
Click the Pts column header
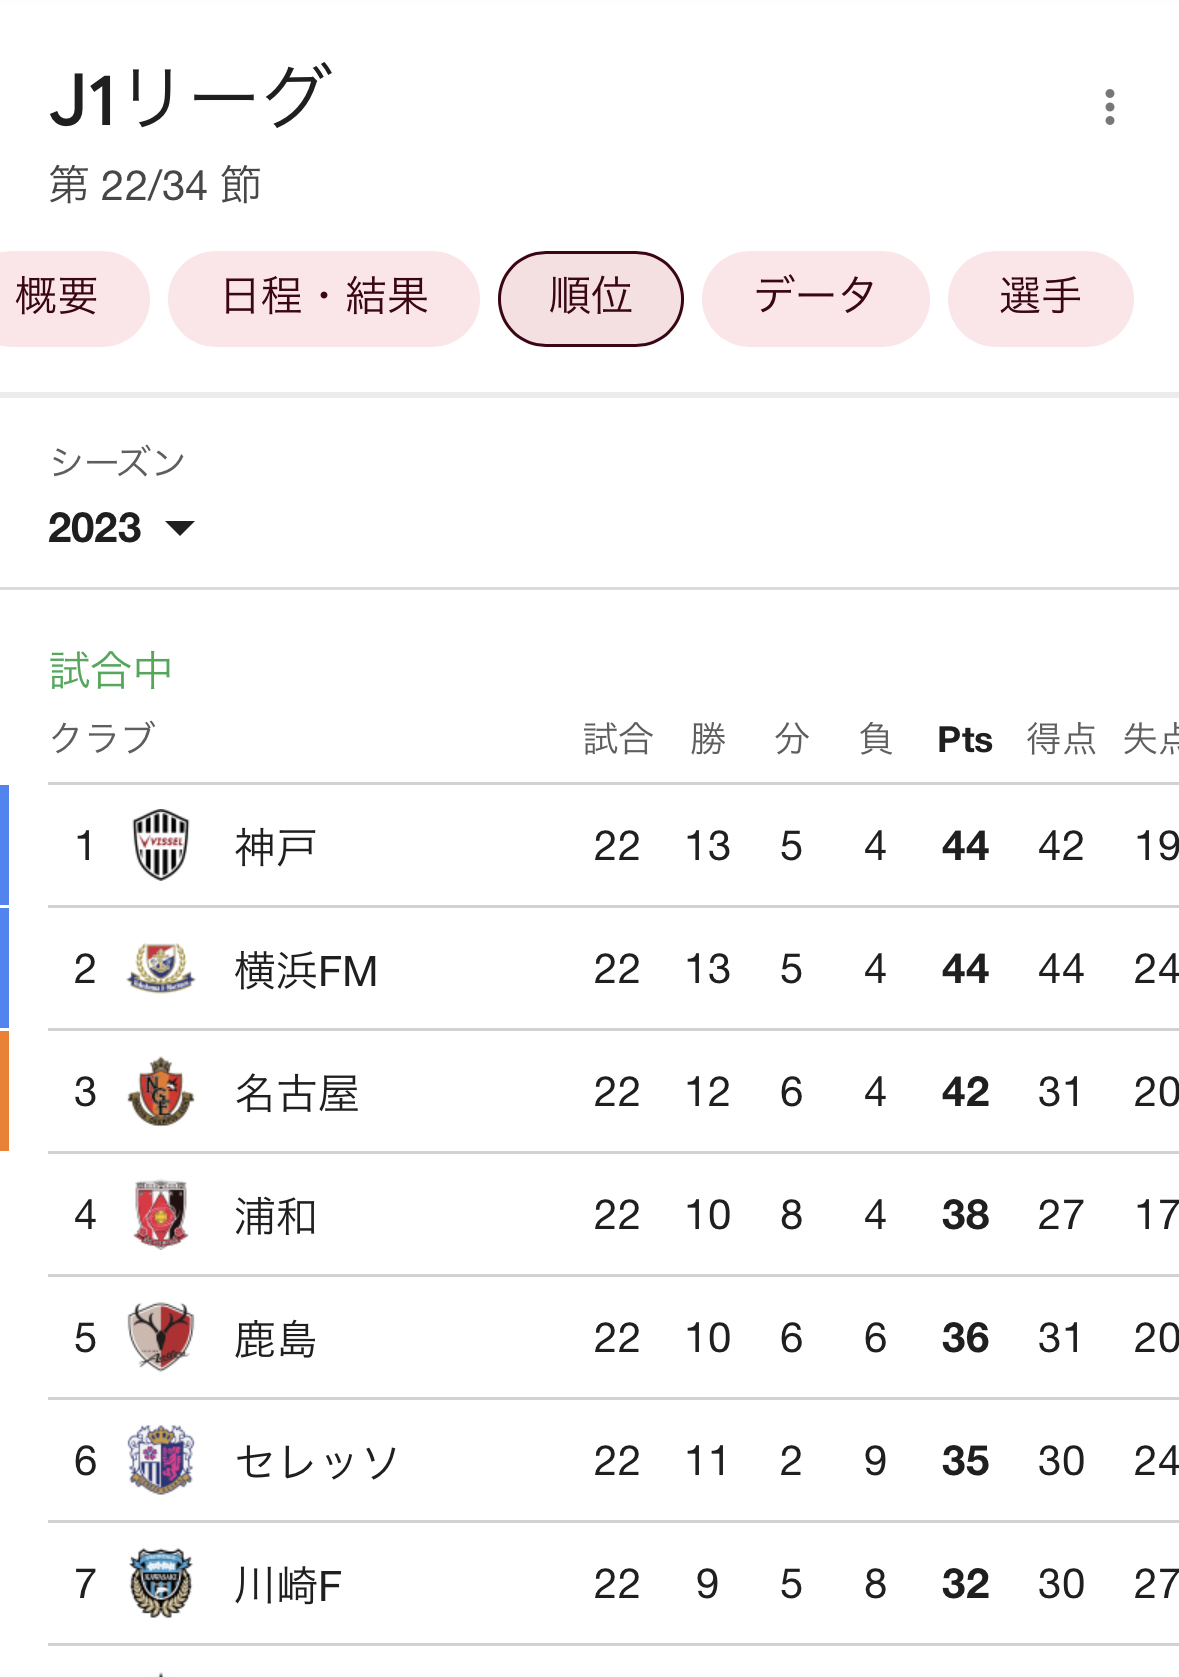point(965,740)
